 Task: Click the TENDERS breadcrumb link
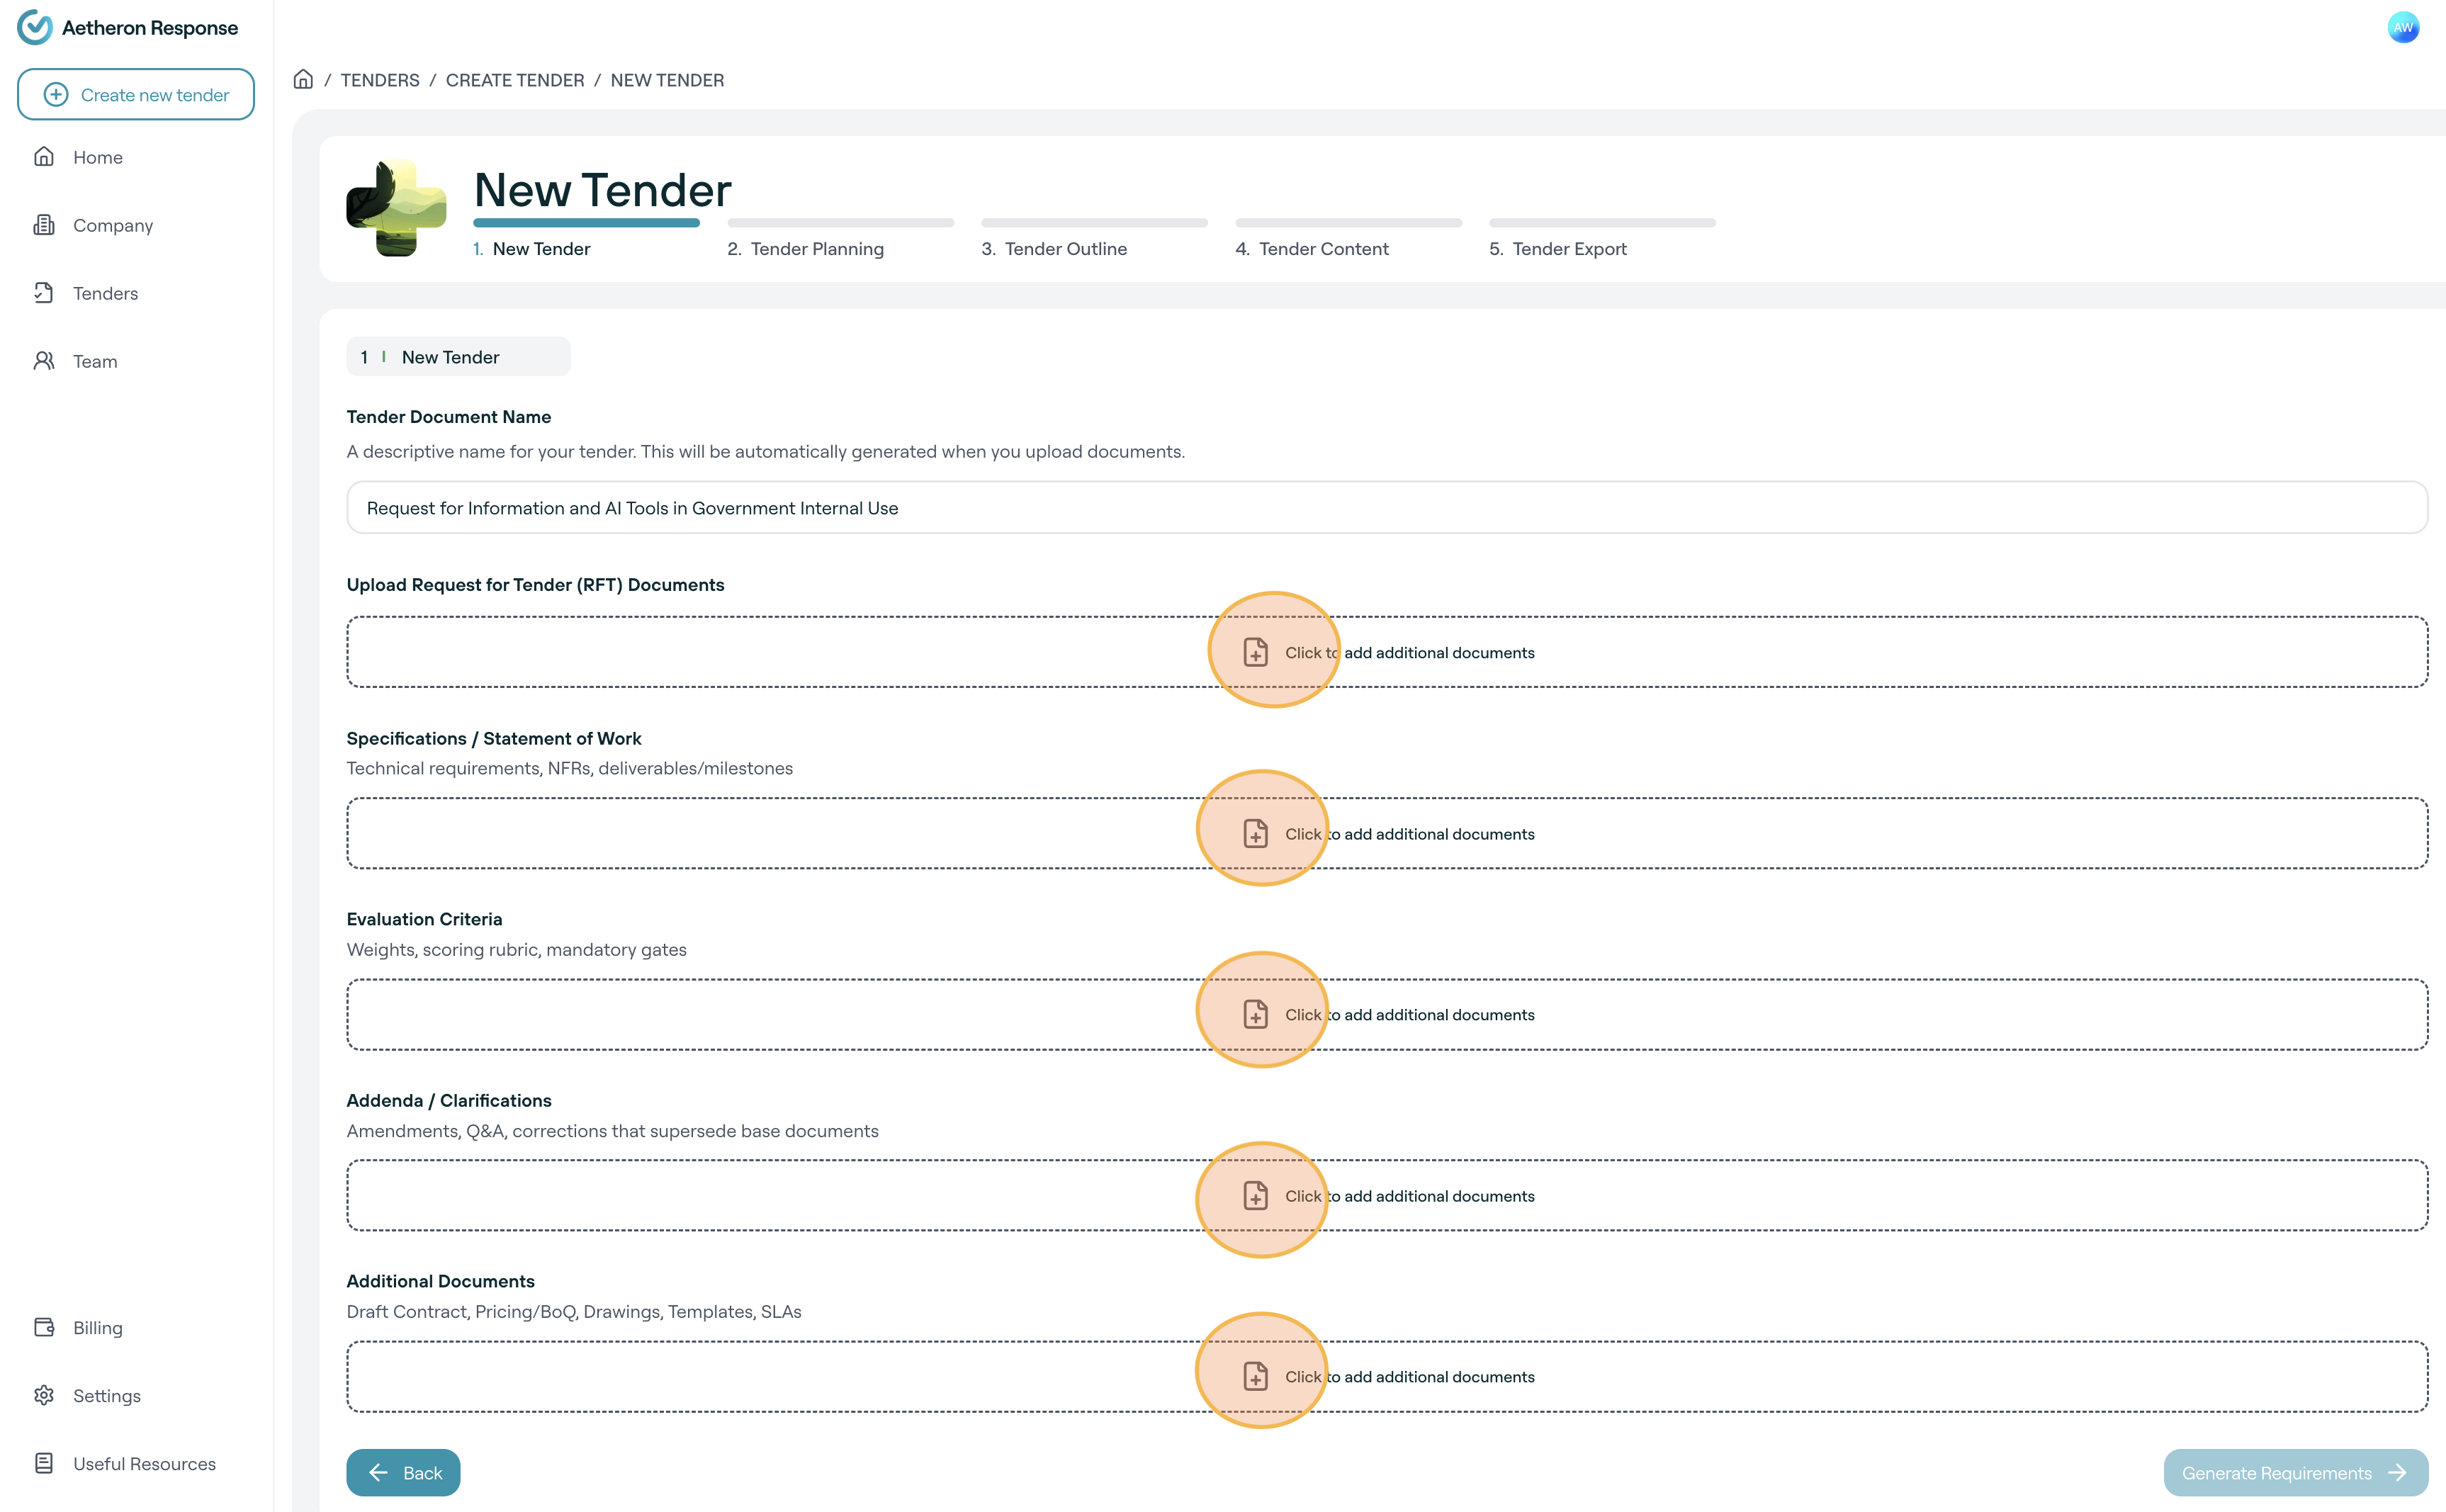380,80
